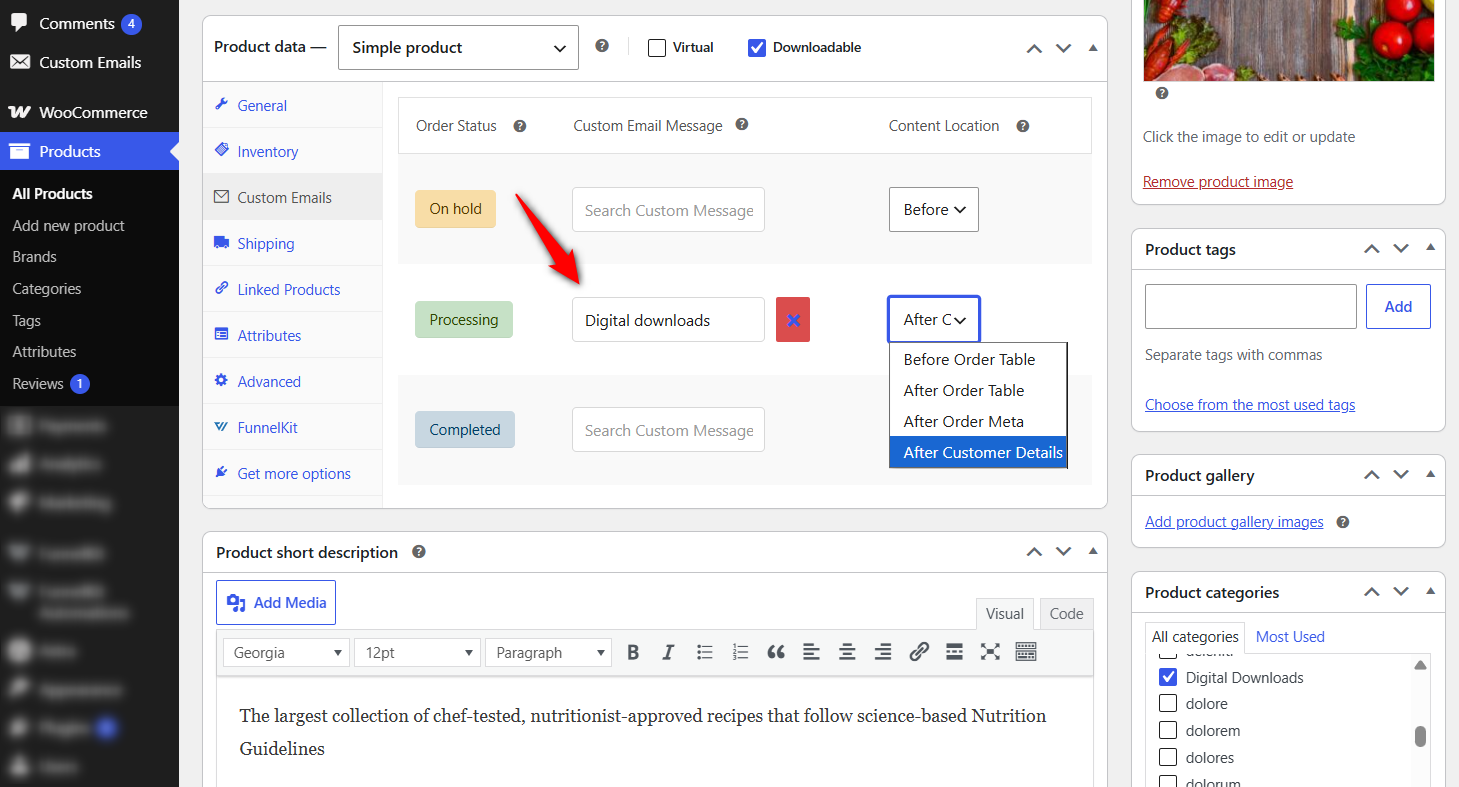Align text center in editor
Image resolution: width=1459 pixels, height=787 pixels.
click(x=847, y=652)
